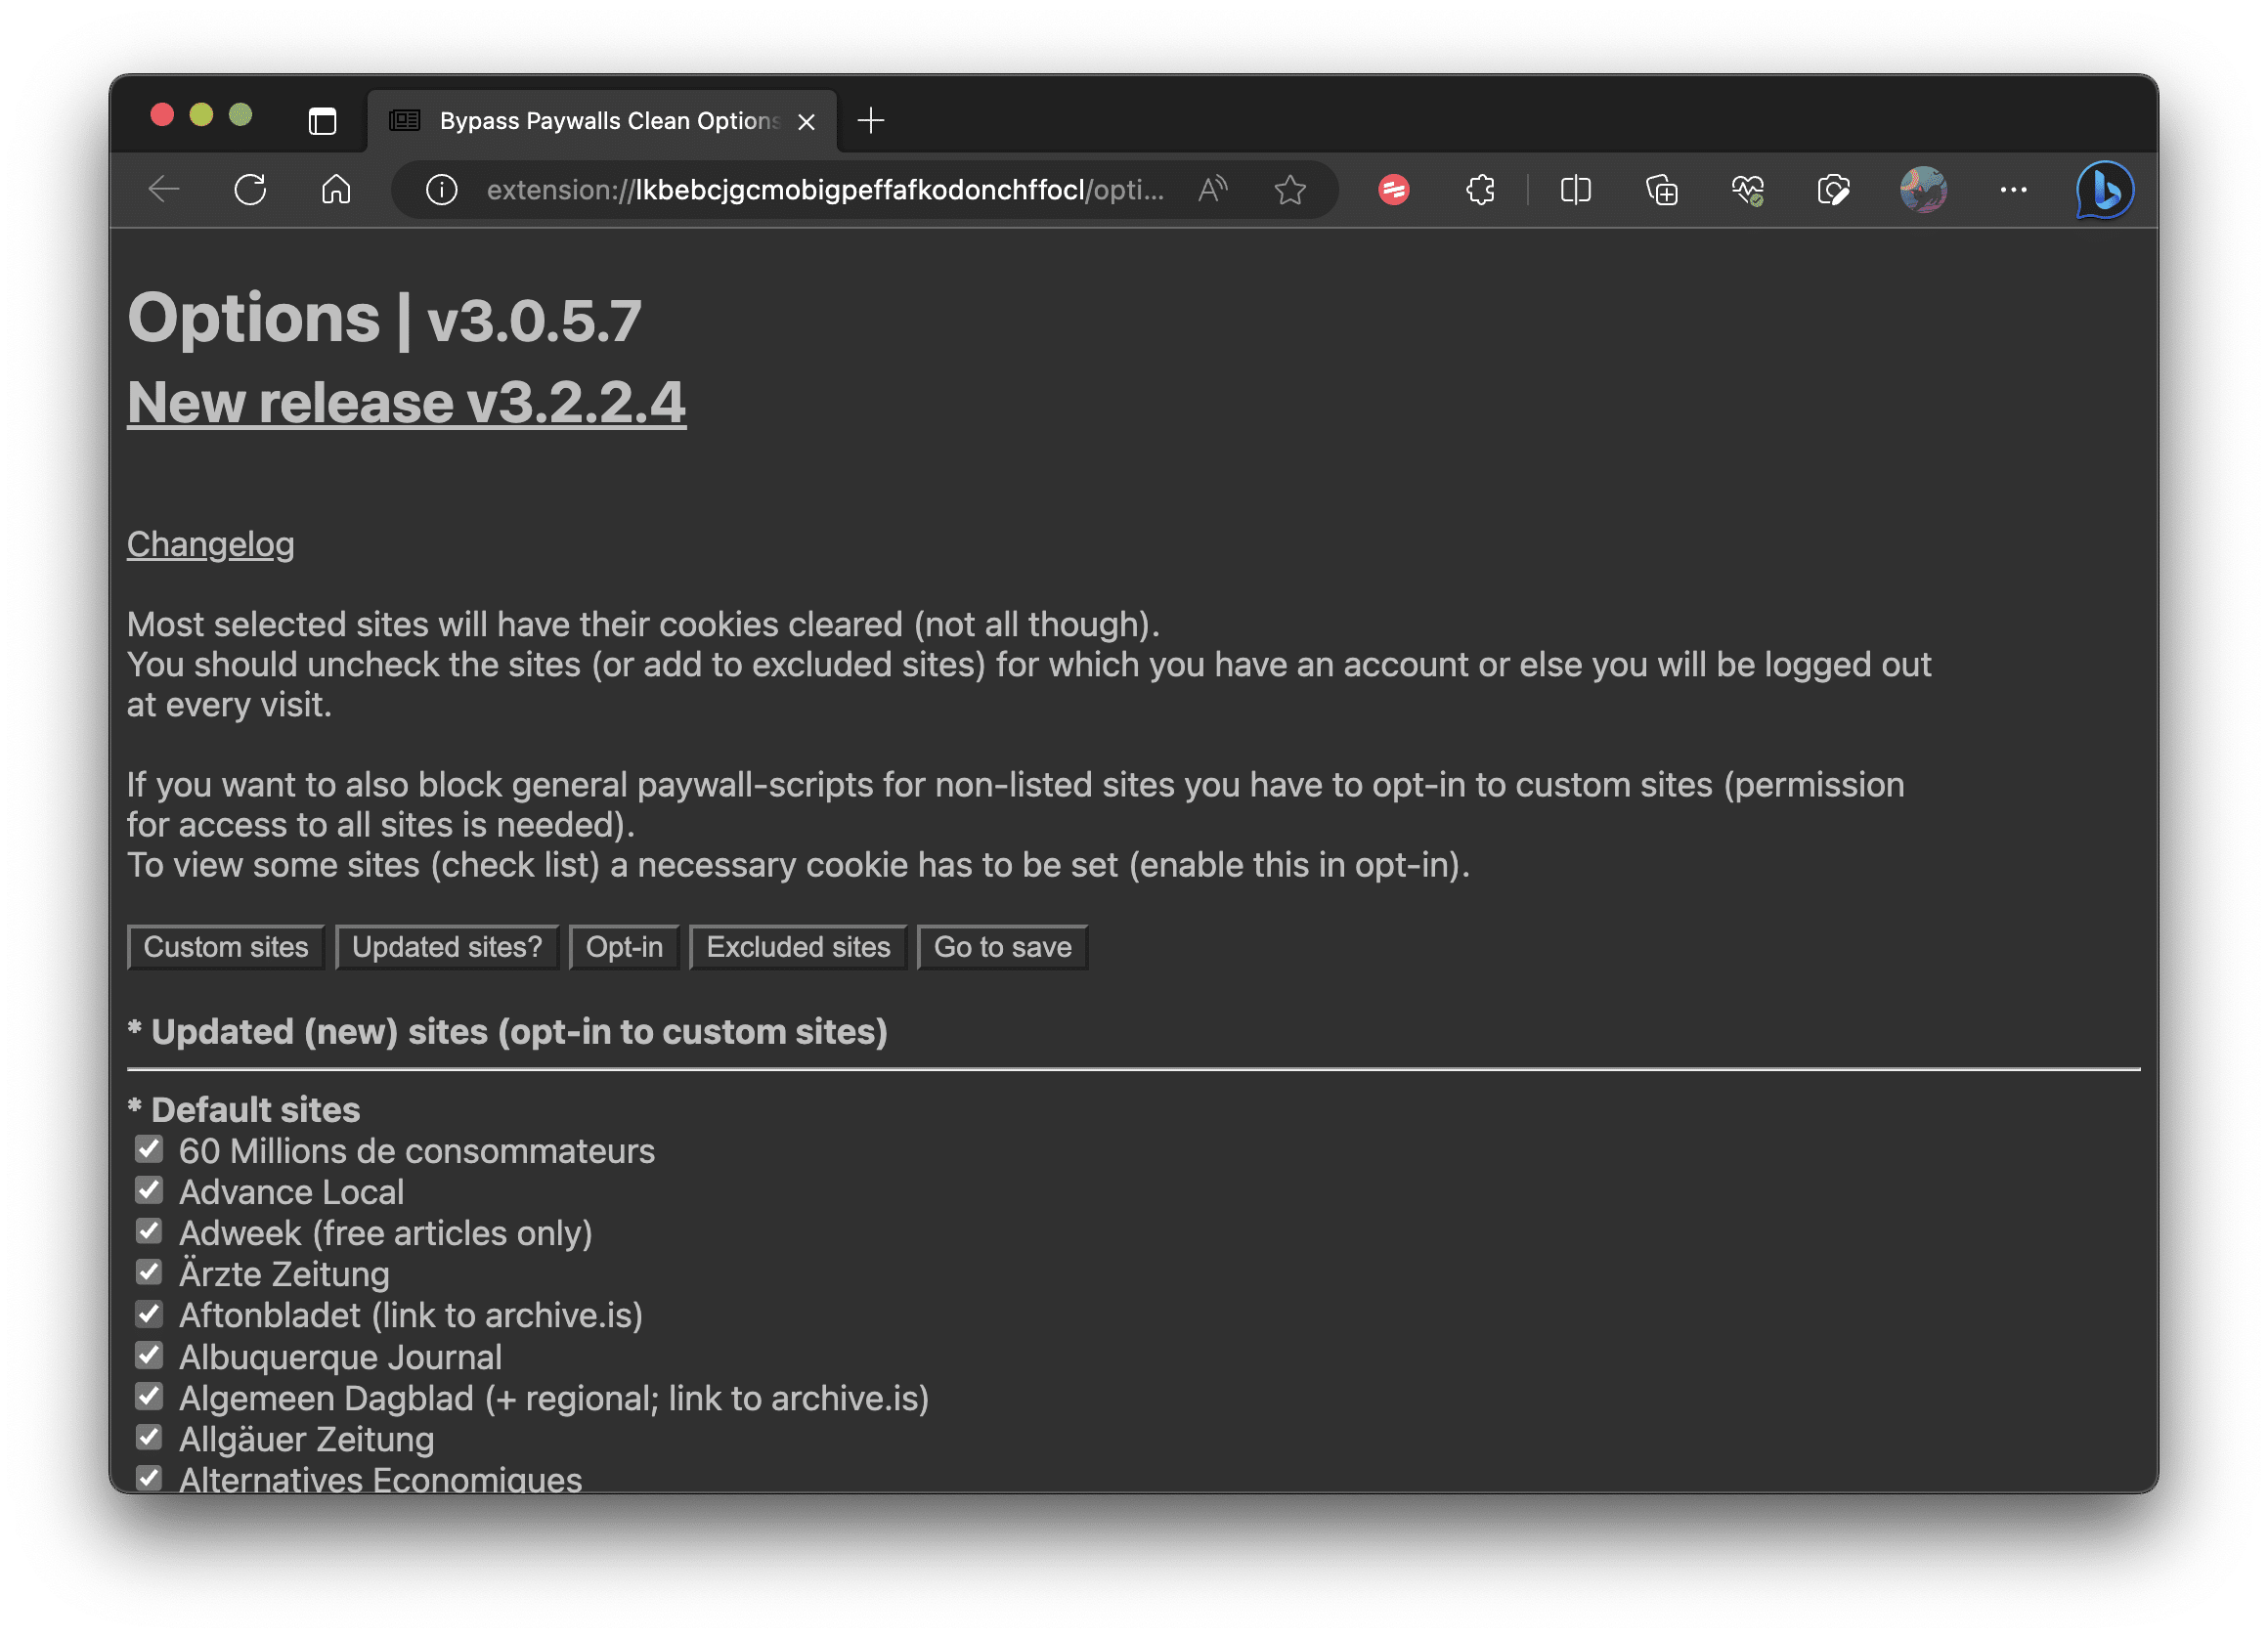Image resolution: width=2268 pixels, height=1638 pixels.
Task: Open the New release v3.2.2.4 link
Action: (x=406, y=402)
